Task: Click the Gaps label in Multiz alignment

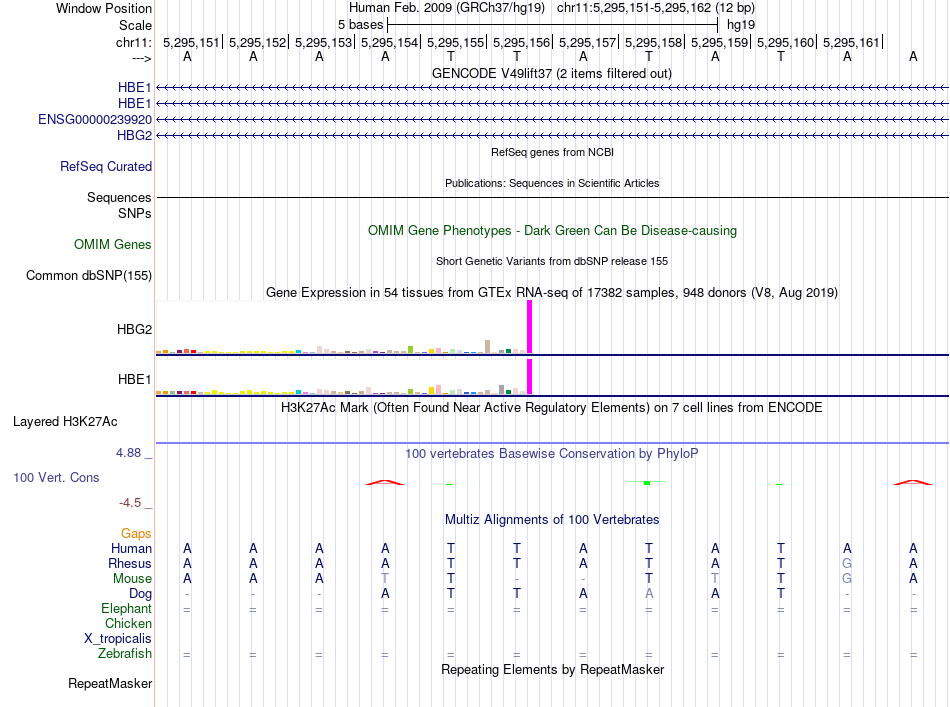Action: point(136,533)
